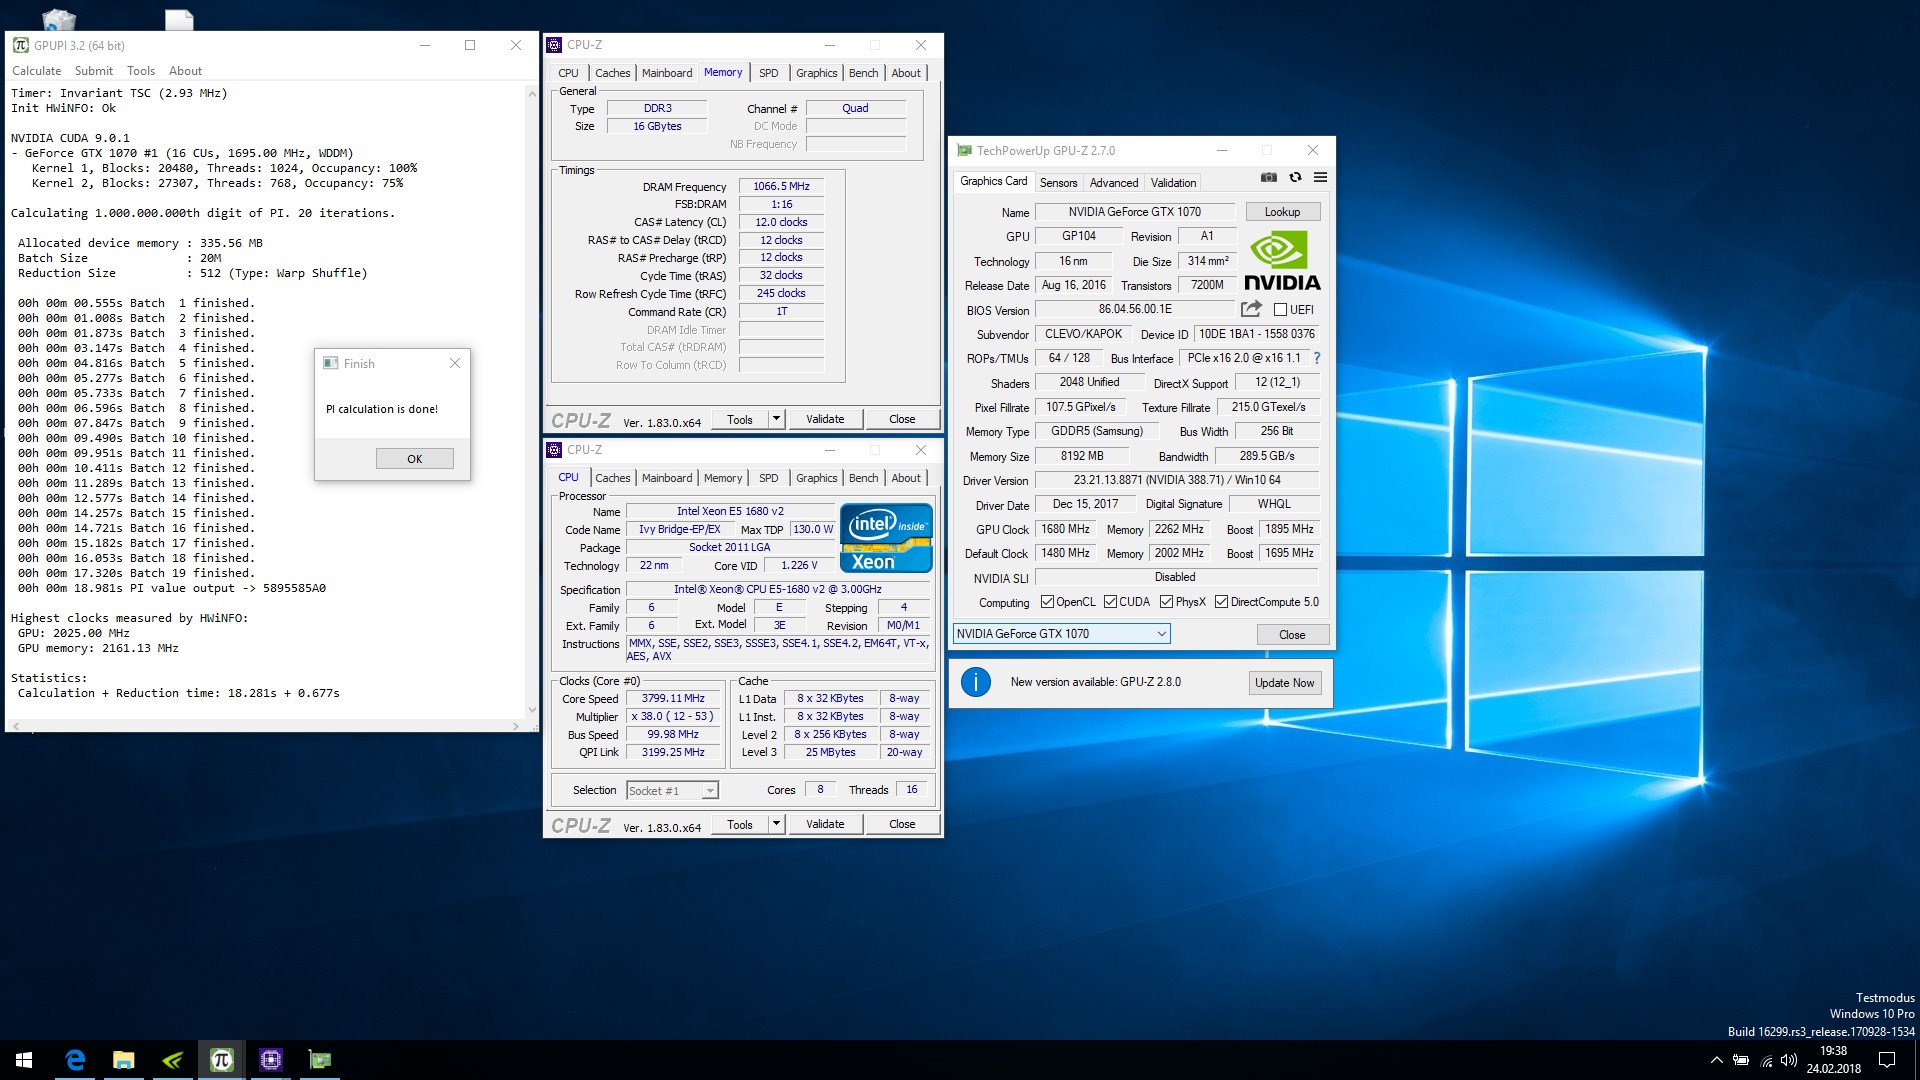
Task: Open the Submit menu in GPUPI
Action: point(94,71)
